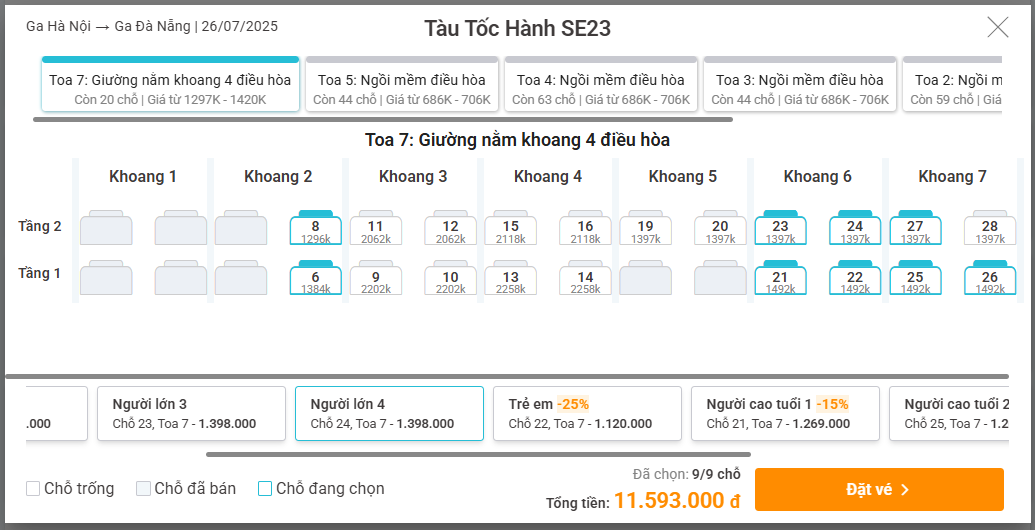Click the Đặt vé button
Screen dimensions: 1035x530
point(879,489)
